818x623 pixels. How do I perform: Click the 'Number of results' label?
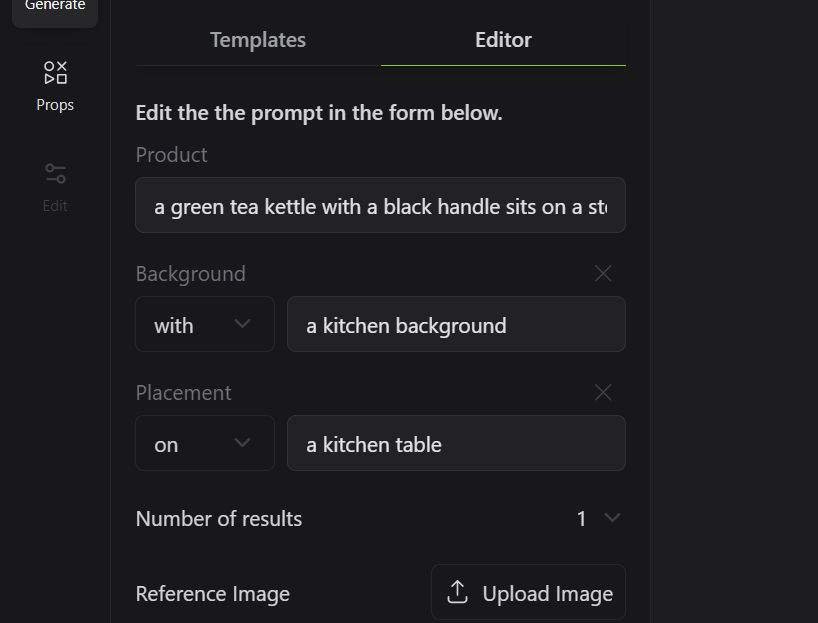[219, 518]
